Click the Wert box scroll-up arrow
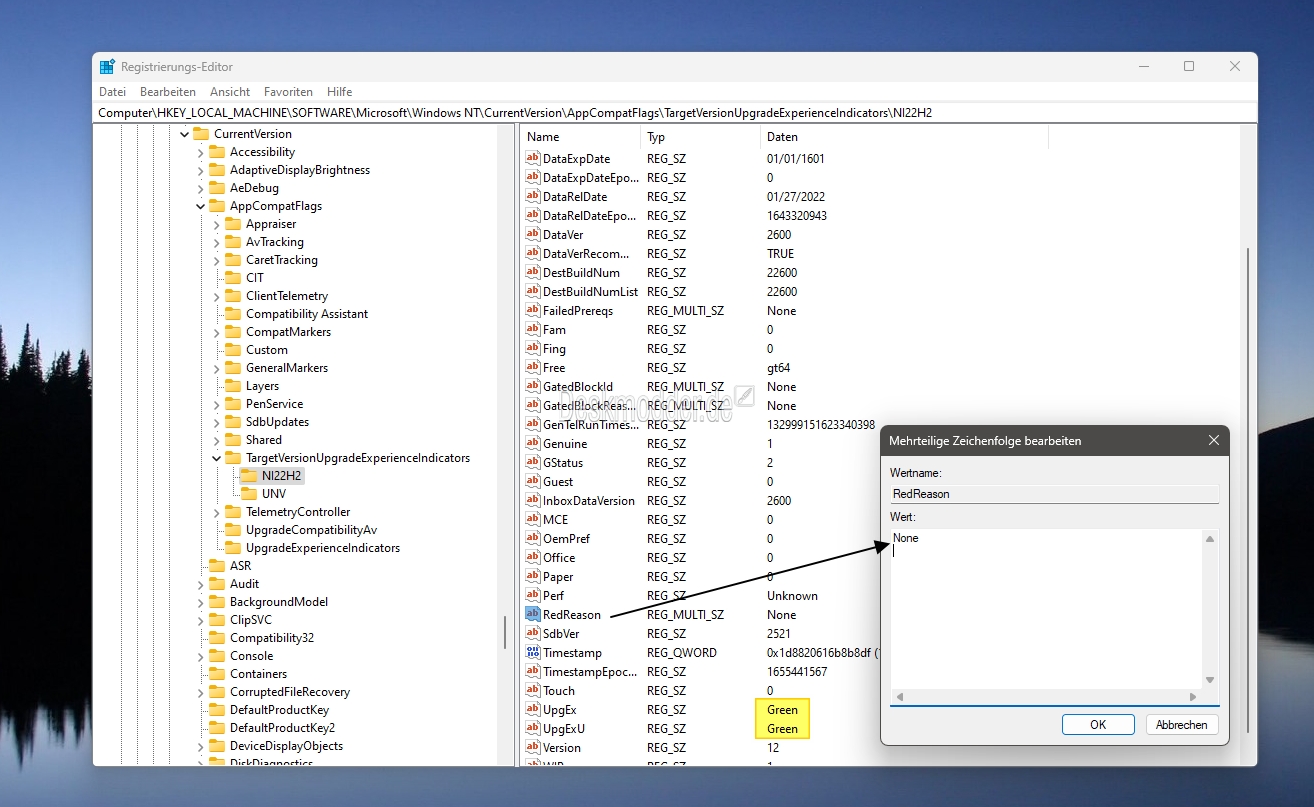 (x=1211, y=540)
